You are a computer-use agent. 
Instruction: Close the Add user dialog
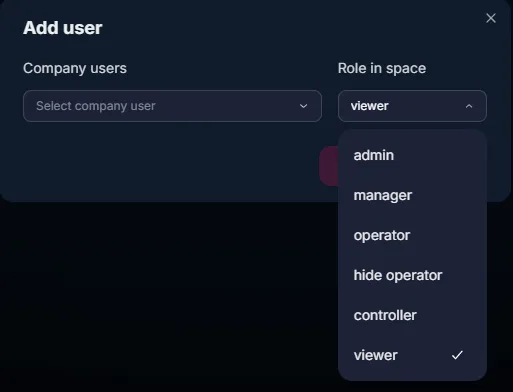click(491, 18)
